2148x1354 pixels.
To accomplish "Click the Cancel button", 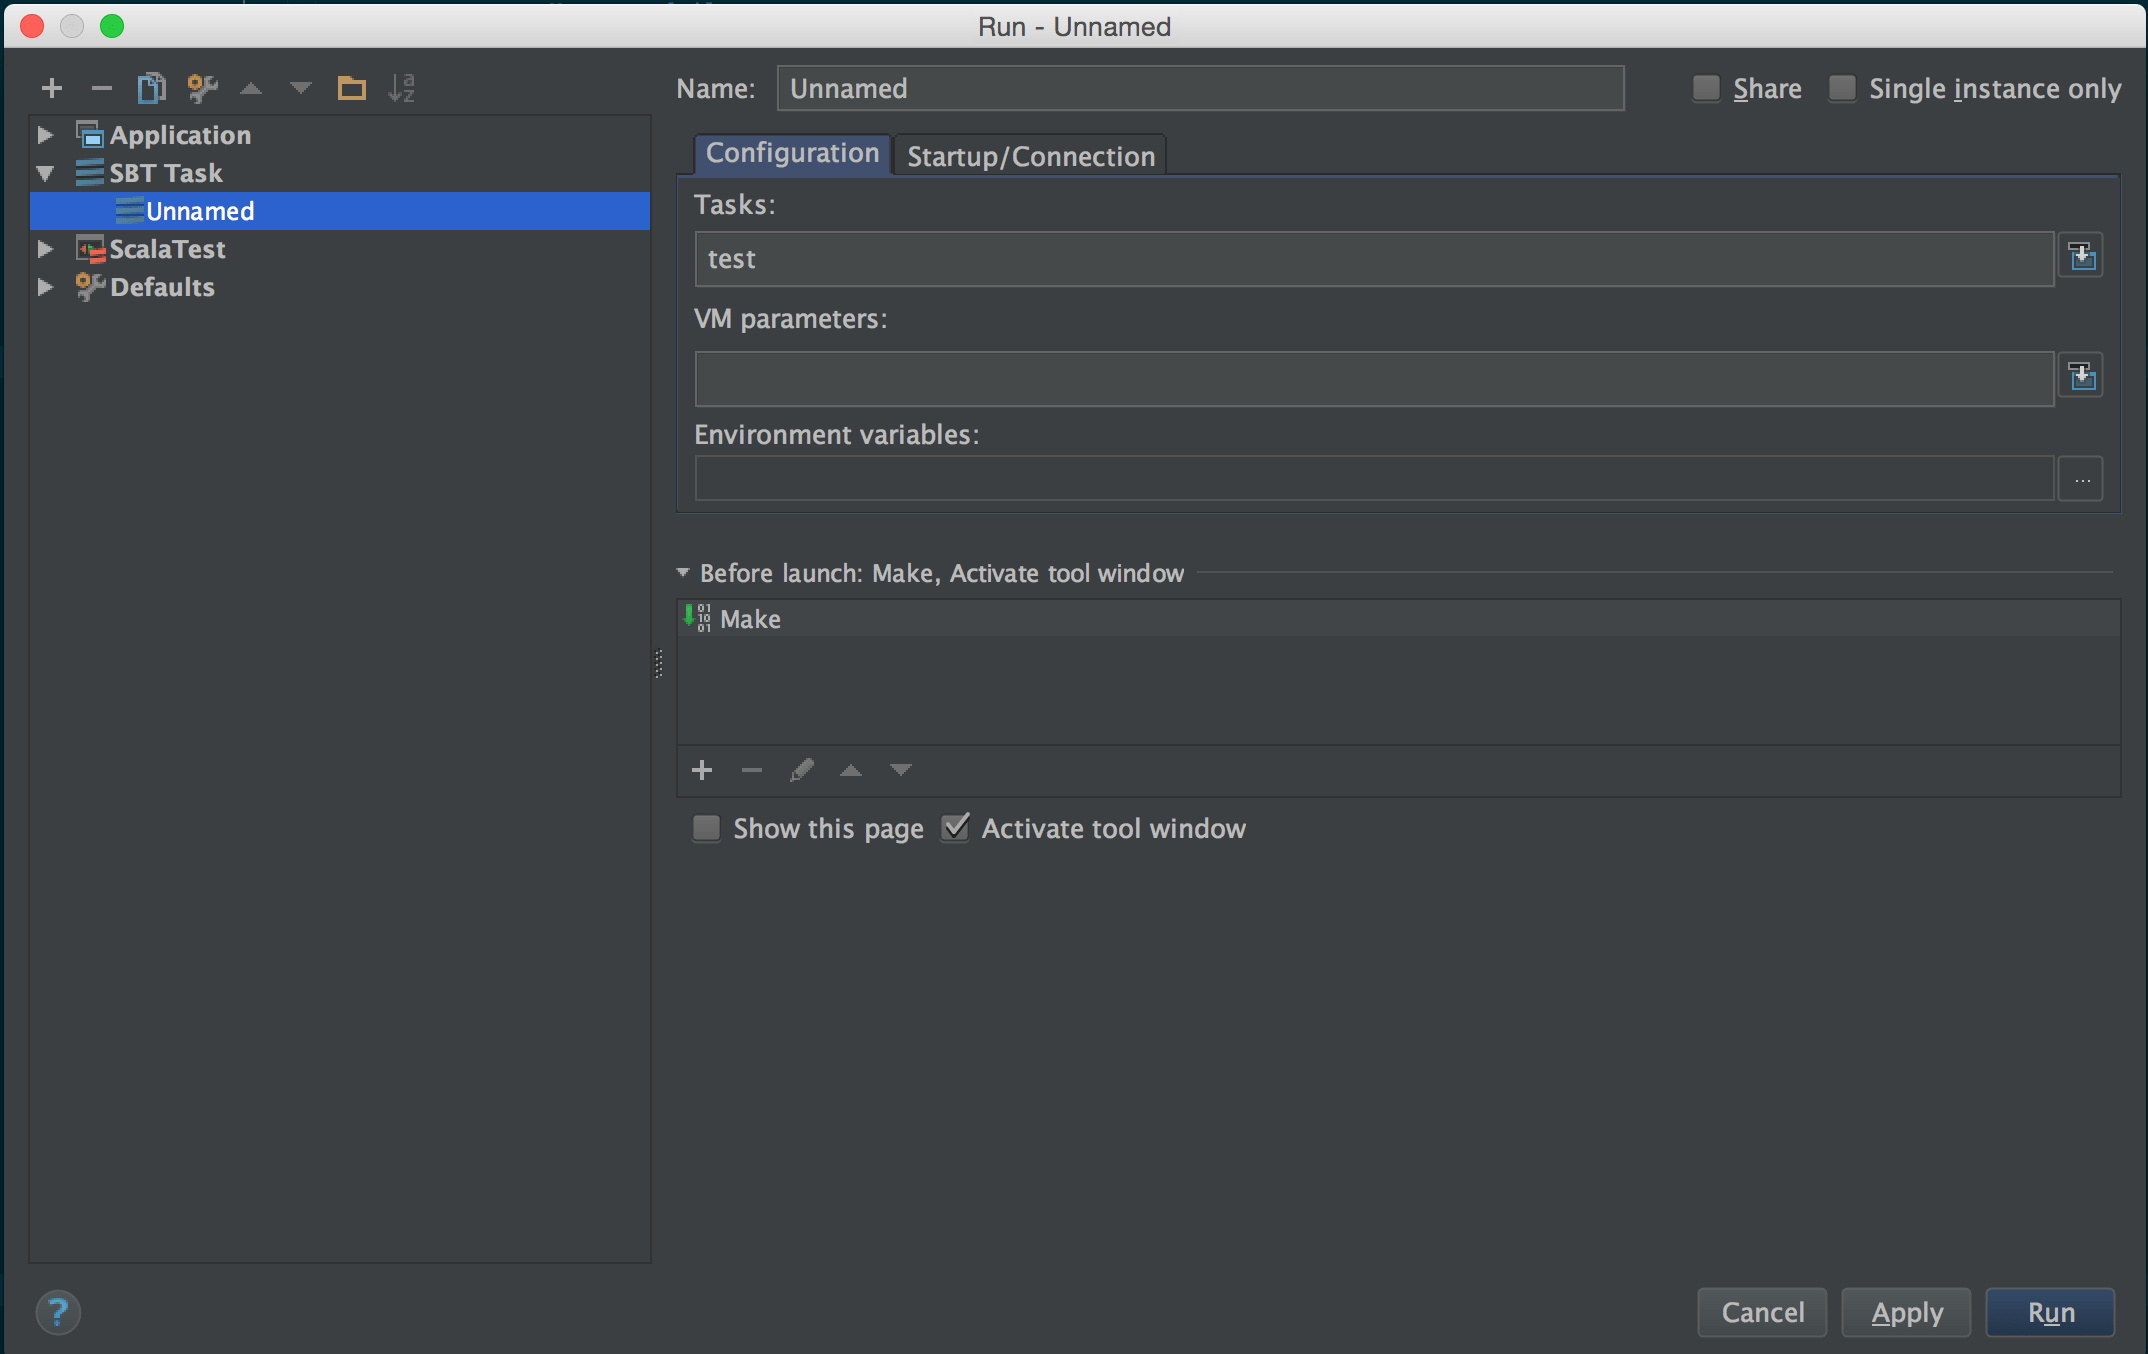I will [x=1762, y=1312].
